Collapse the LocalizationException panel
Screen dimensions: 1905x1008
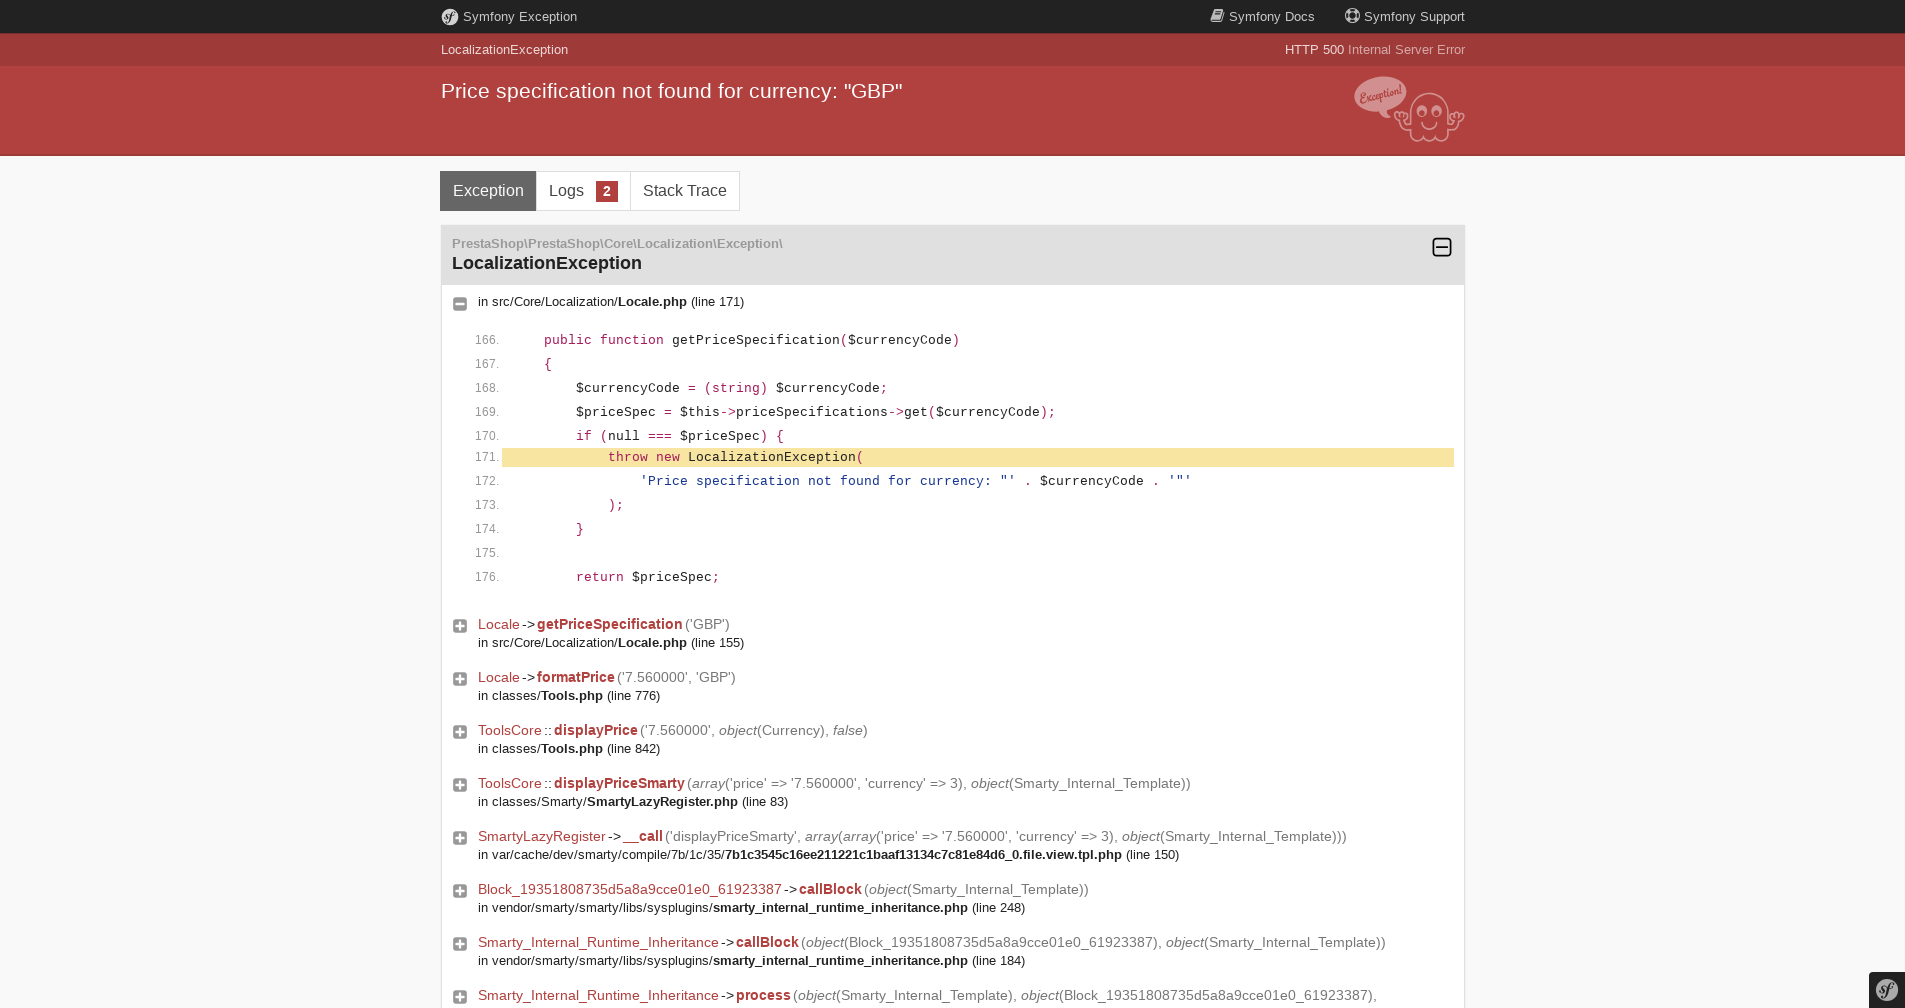click(x=1441, y=247)
